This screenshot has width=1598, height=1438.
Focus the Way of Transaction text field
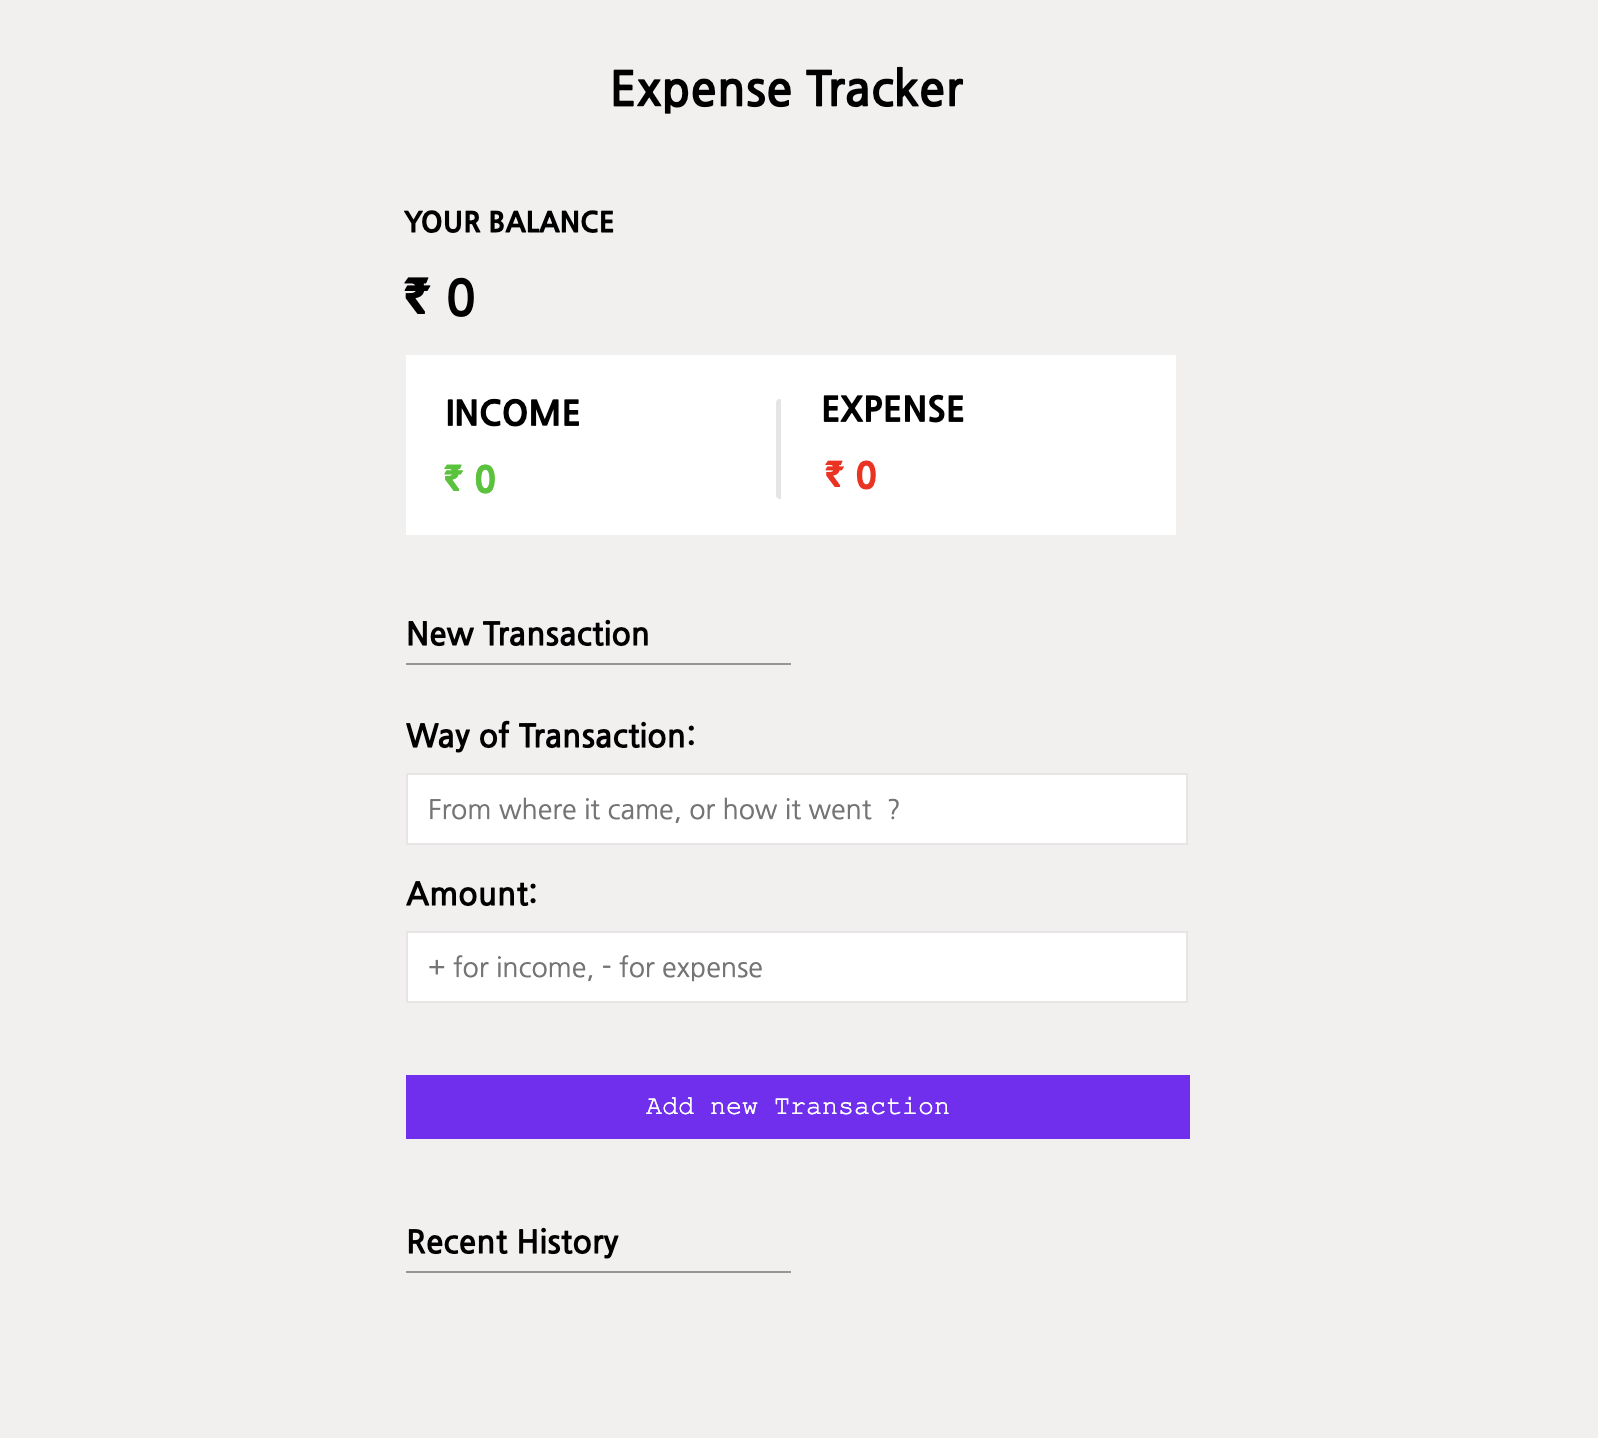pyautogui.click(x=796, y=809)
